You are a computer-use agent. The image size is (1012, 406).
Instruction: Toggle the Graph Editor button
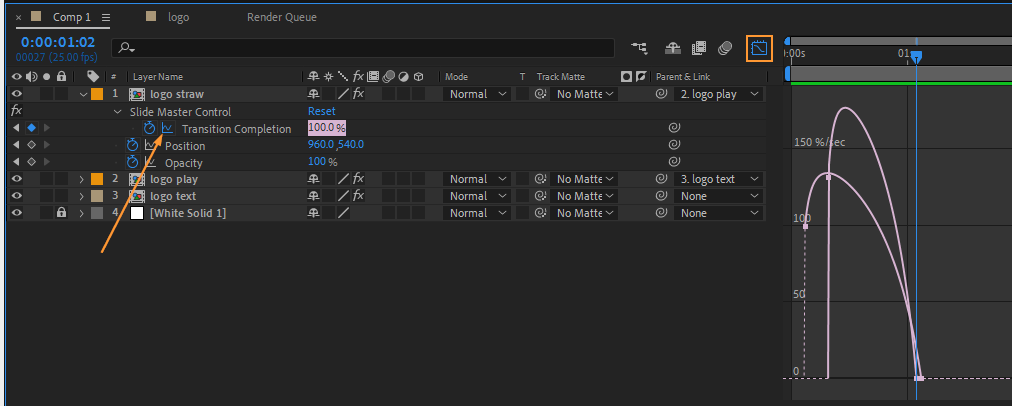coord(759,48)
